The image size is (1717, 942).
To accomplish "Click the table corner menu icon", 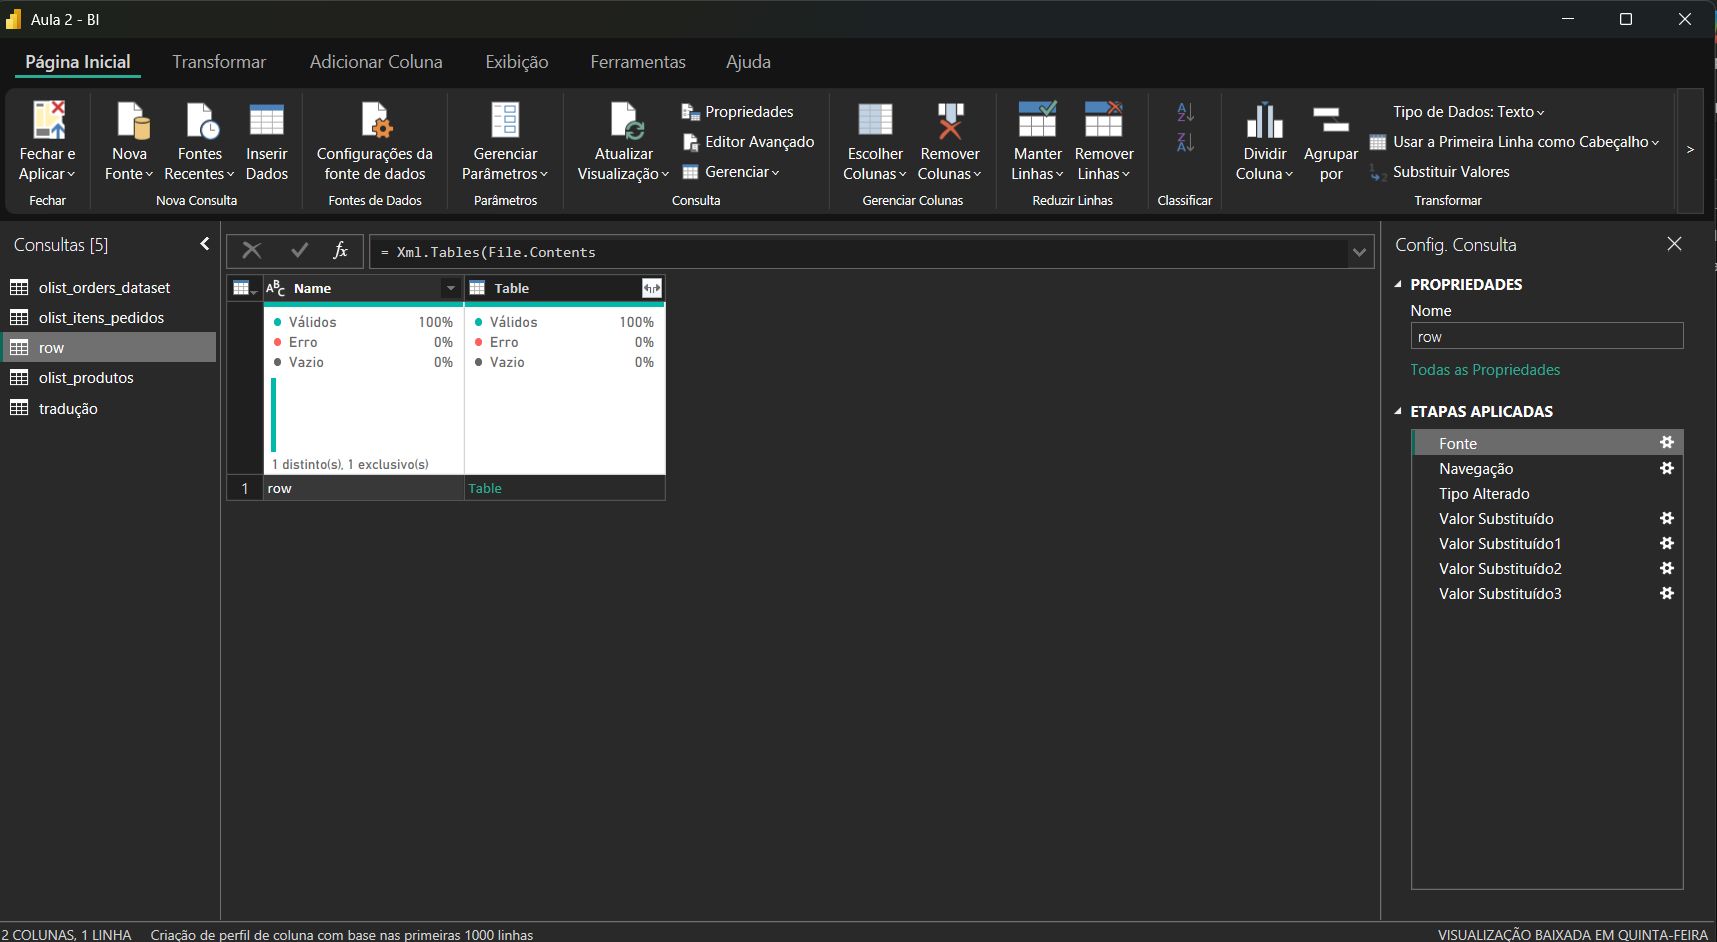I will [244, 288].
